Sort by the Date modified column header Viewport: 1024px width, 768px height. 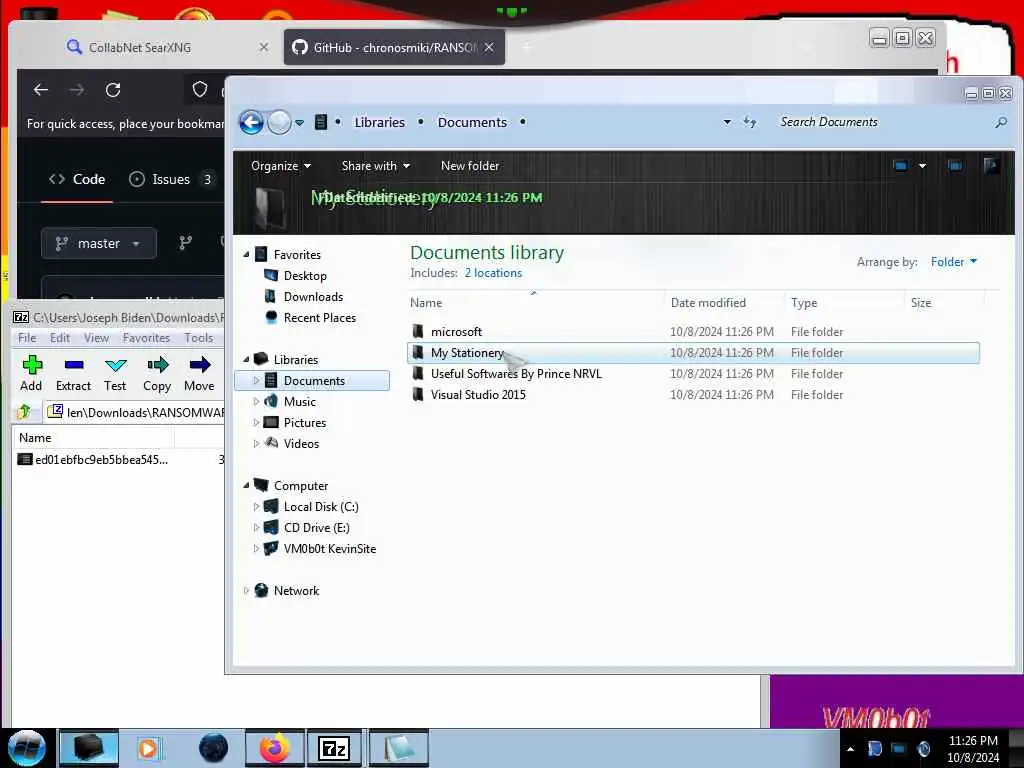tap(708, 303)
